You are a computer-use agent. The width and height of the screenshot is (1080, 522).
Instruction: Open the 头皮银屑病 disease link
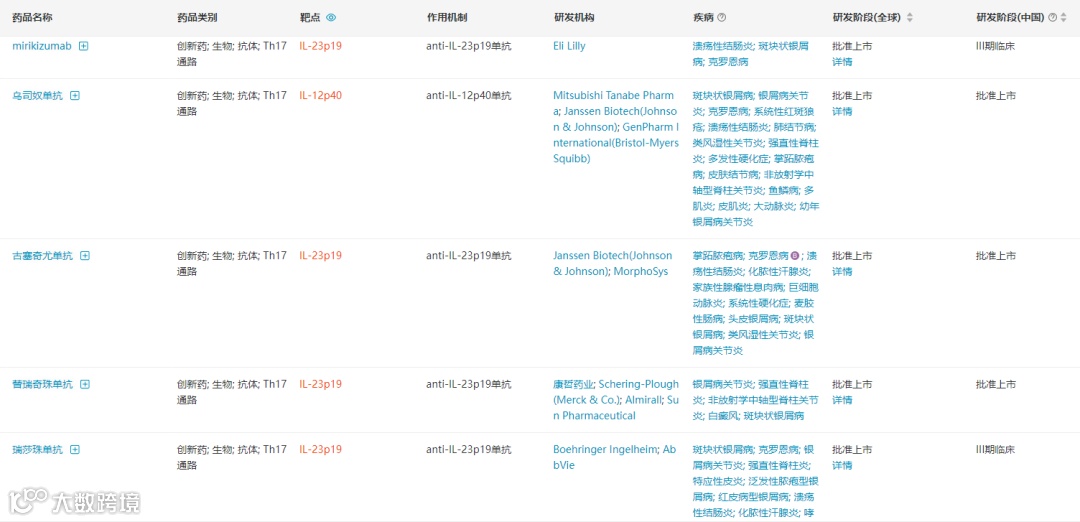(x=752, y=319)
